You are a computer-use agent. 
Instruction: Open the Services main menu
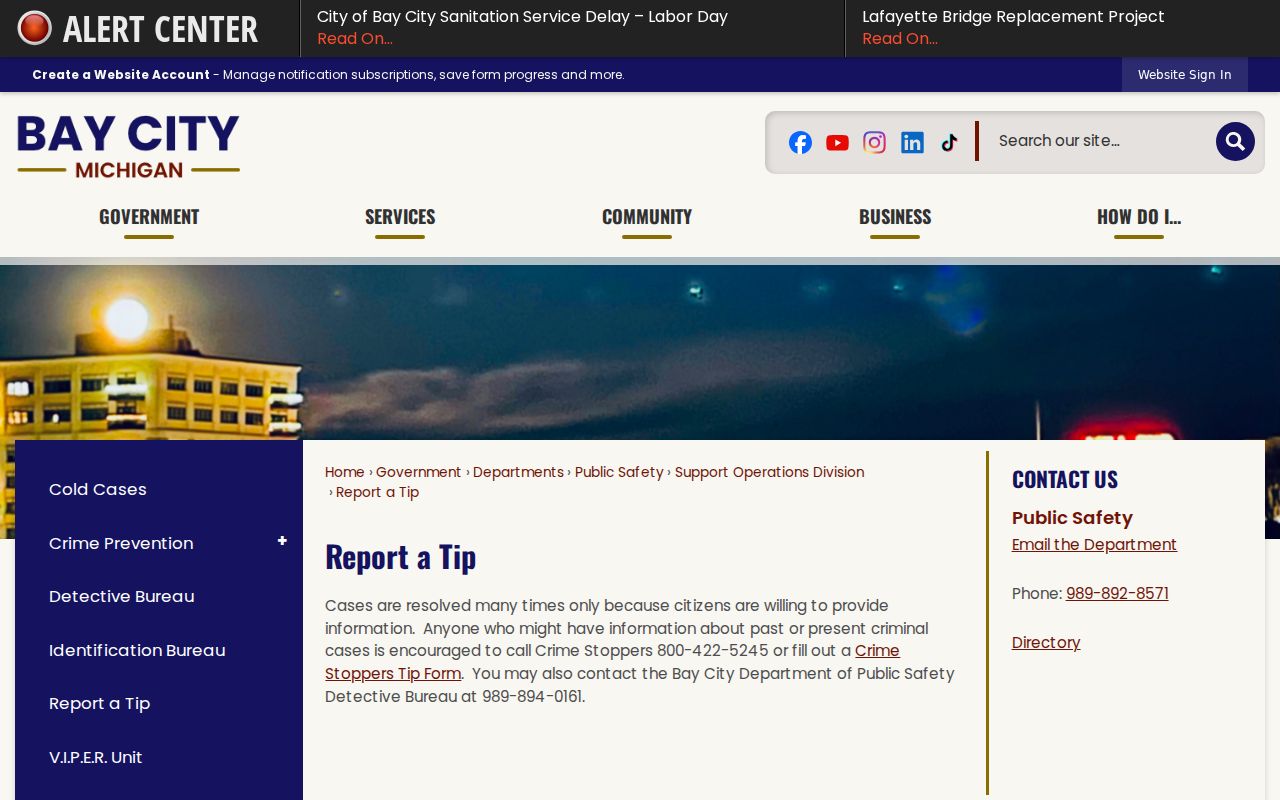[400, 217]
